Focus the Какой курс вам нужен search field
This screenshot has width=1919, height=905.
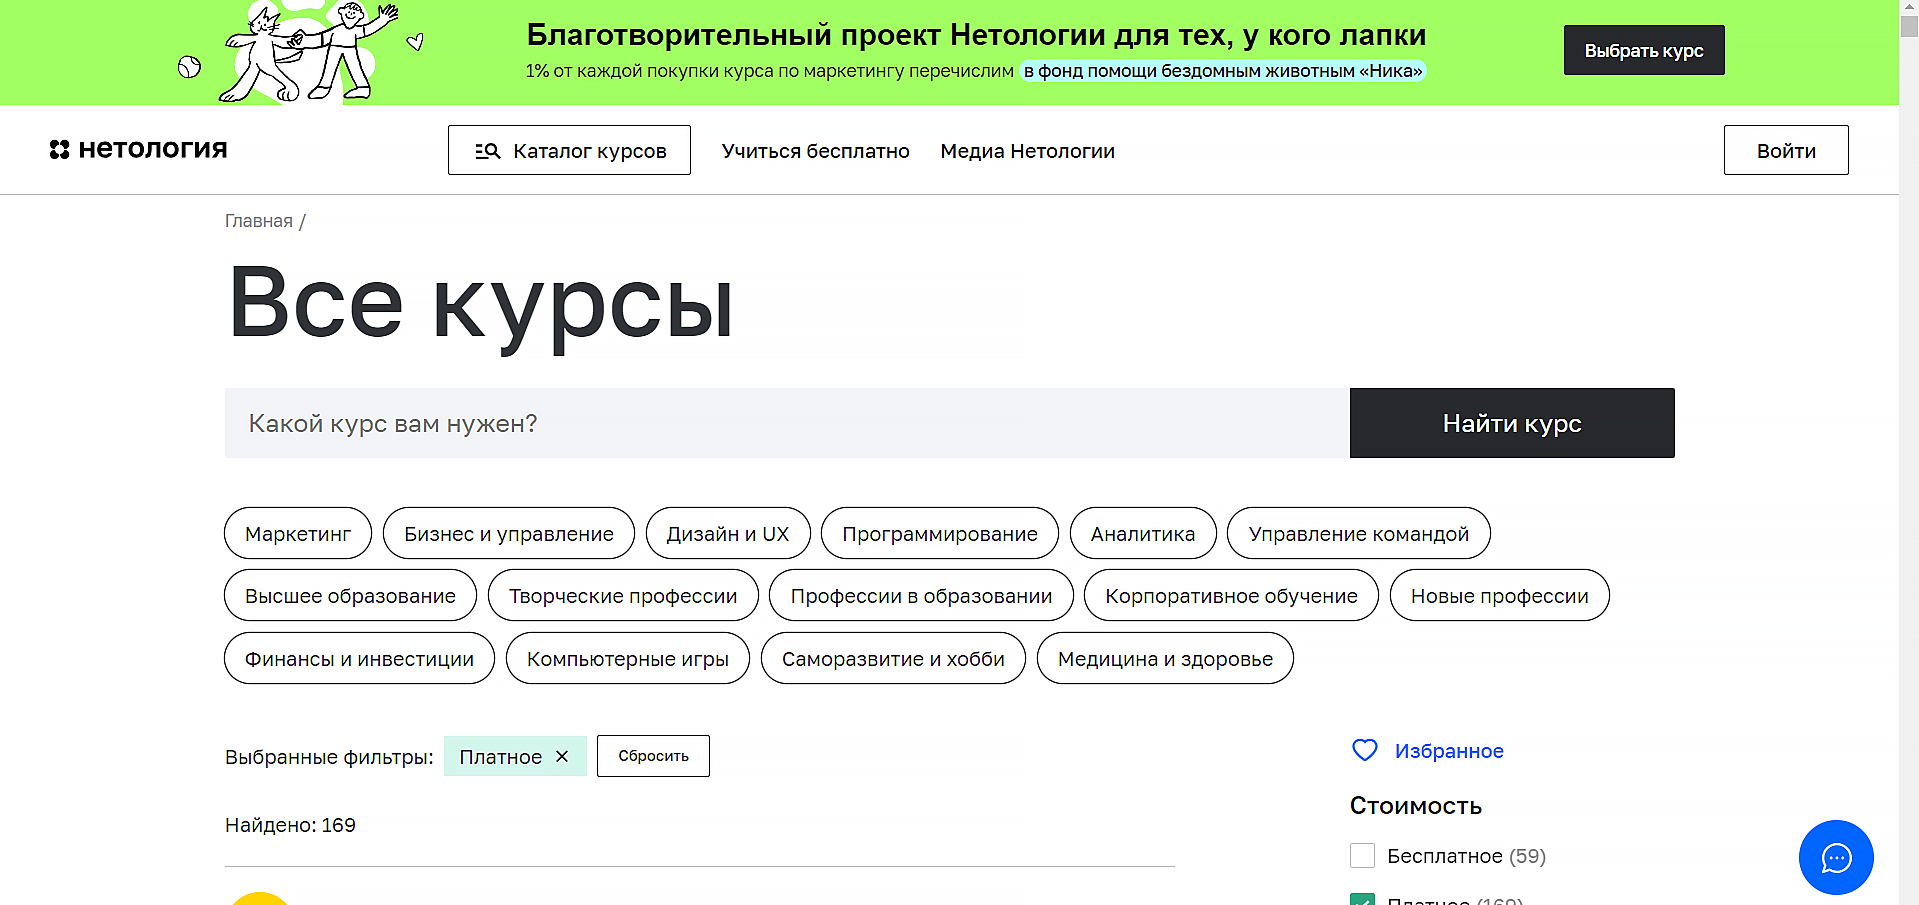click(787, 423)
